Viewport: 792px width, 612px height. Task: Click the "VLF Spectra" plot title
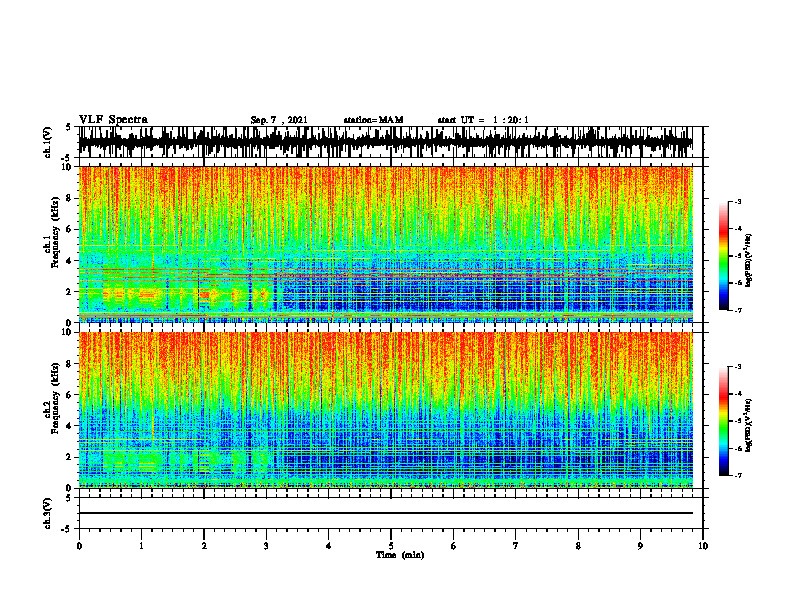click(113, 120)
